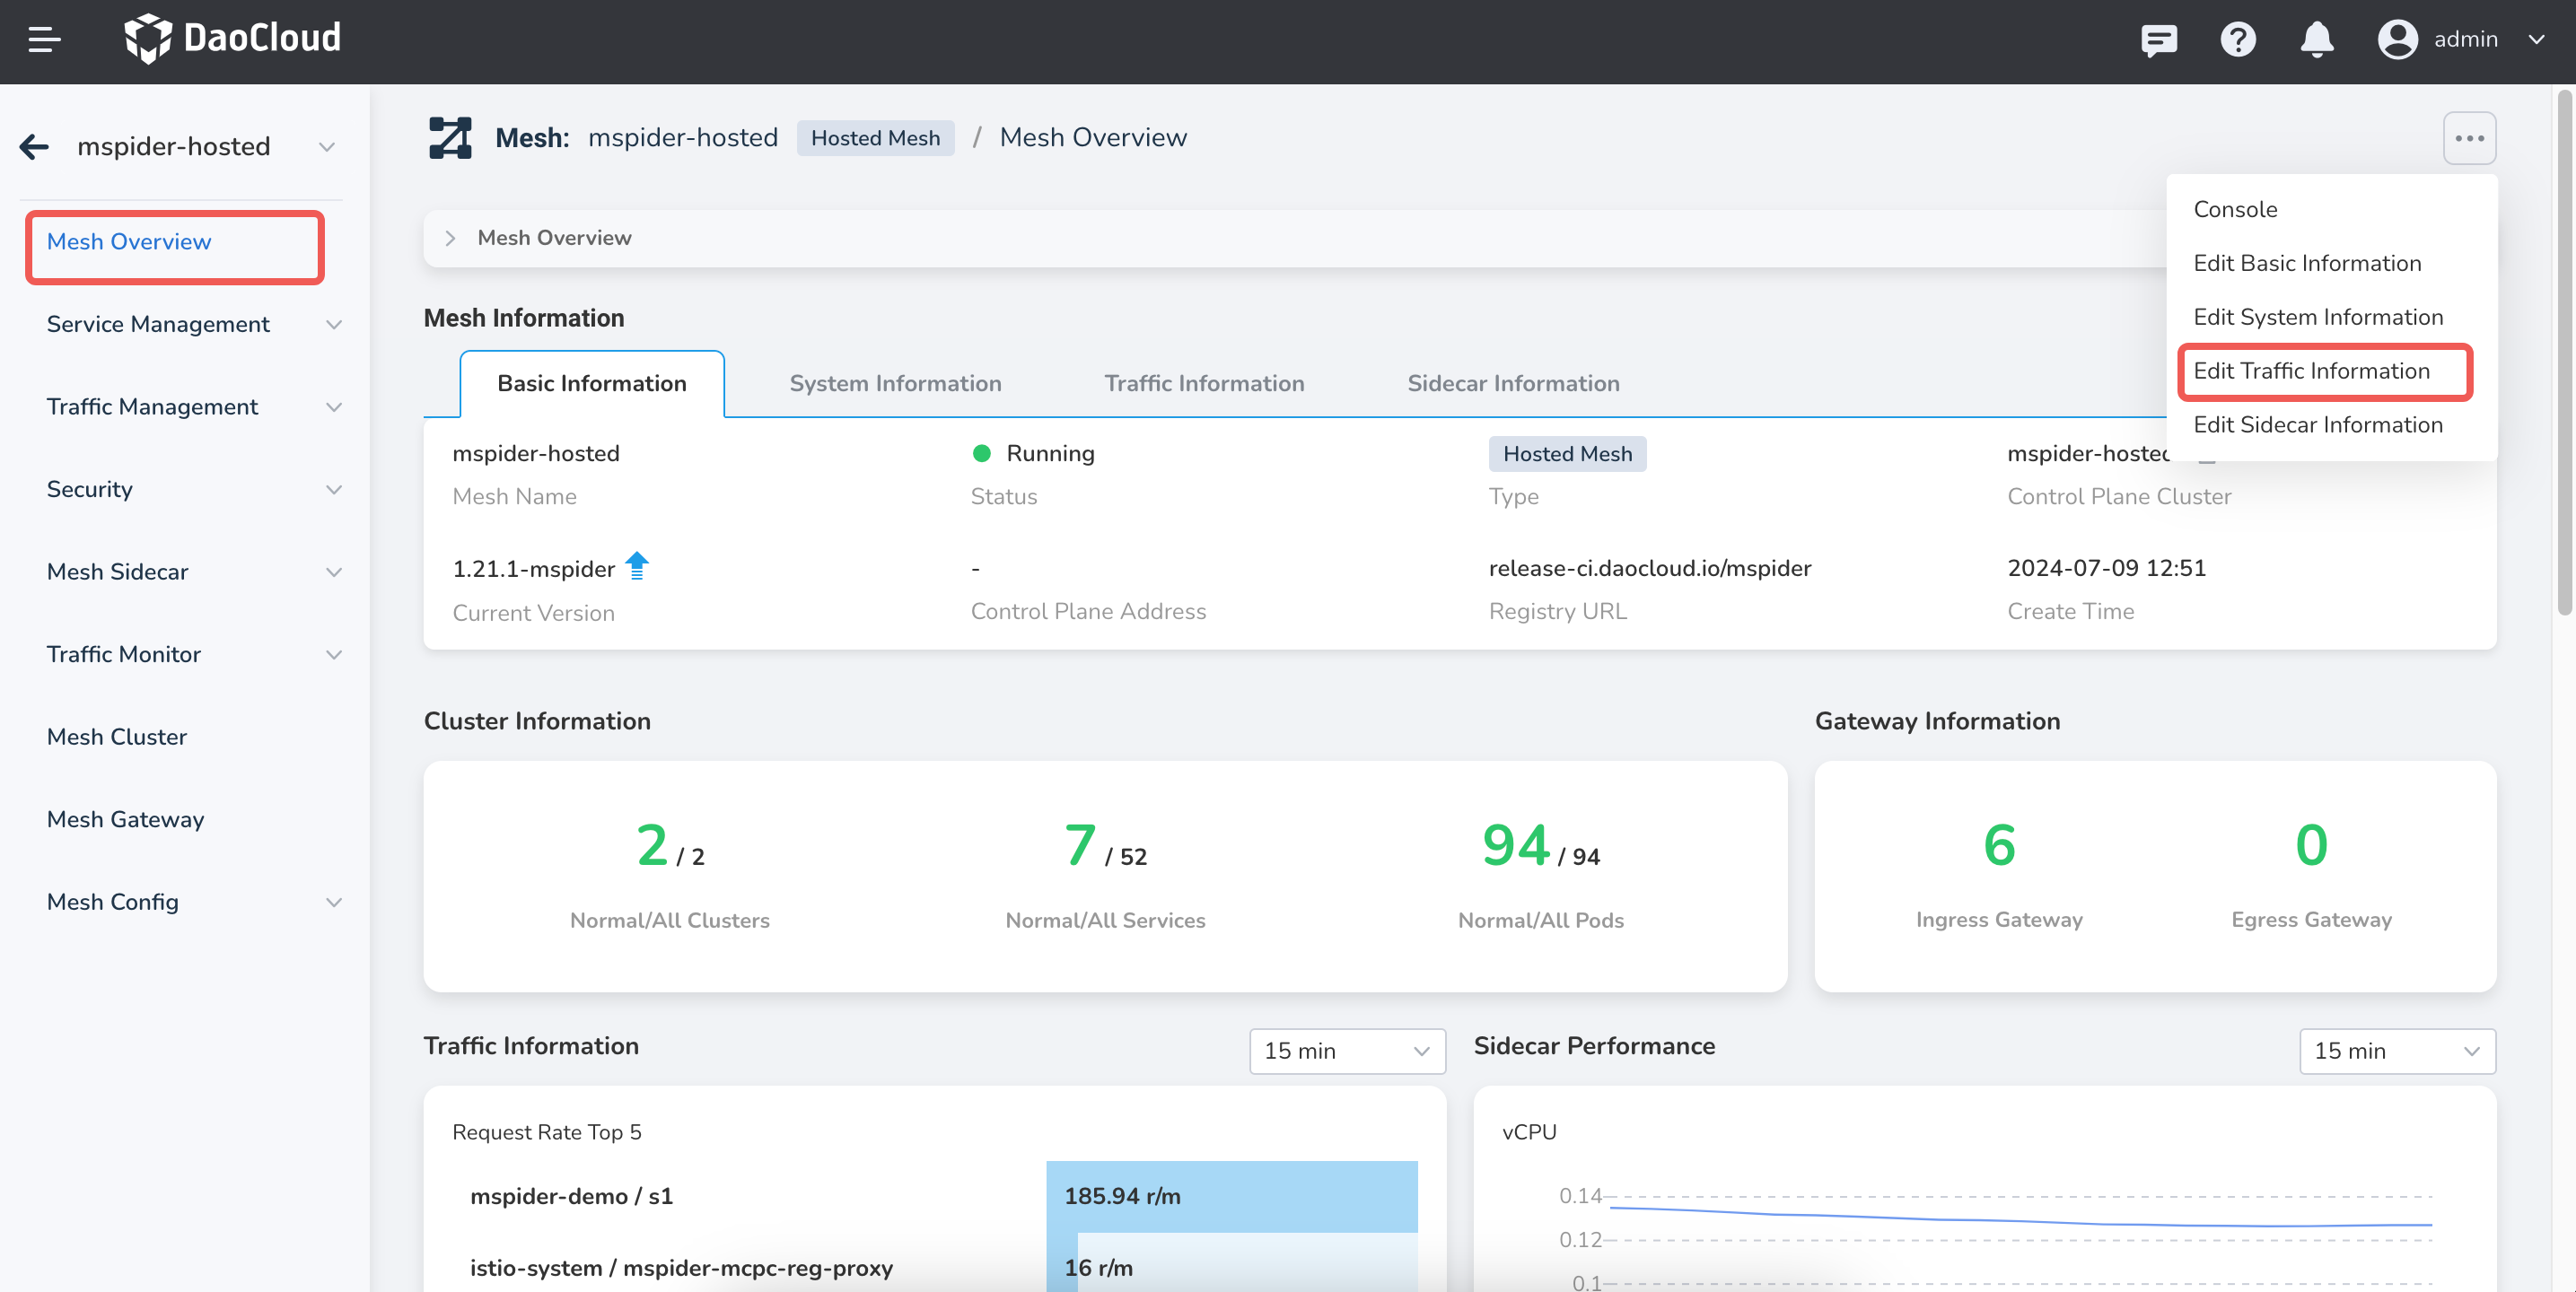Viewport: 2576px width, 1292px height.
Task: Click the page vertical scrollbar
Action: click(2563, 350)
